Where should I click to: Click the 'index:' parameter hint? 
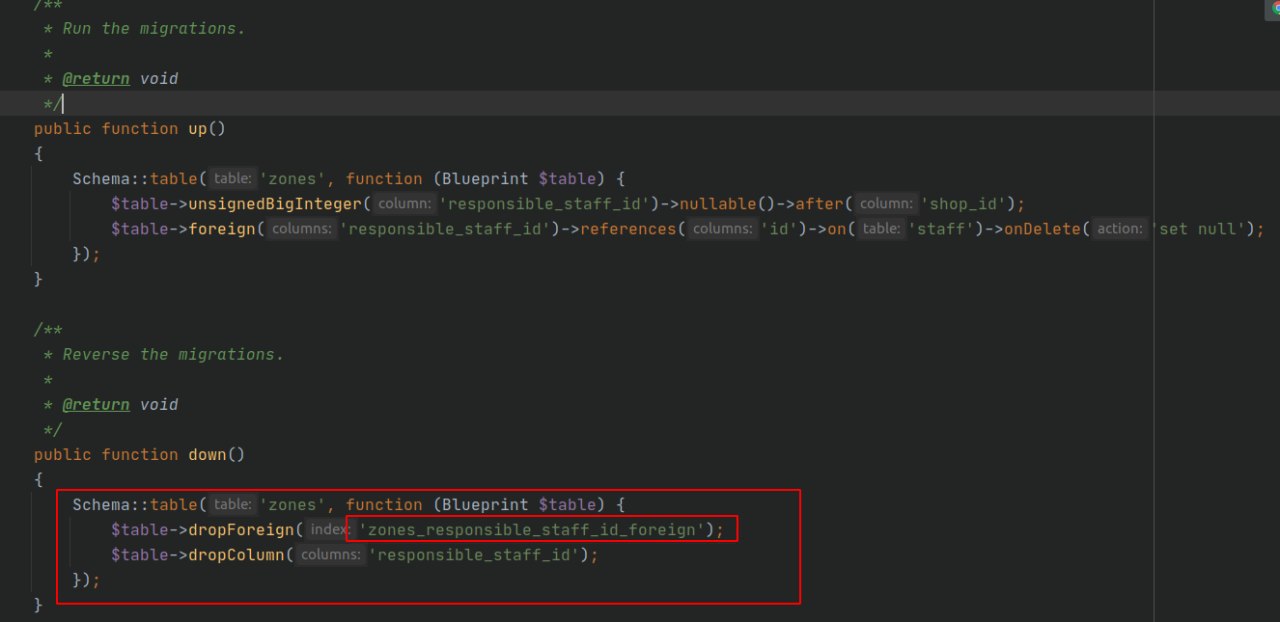click(x=331, y=529)
